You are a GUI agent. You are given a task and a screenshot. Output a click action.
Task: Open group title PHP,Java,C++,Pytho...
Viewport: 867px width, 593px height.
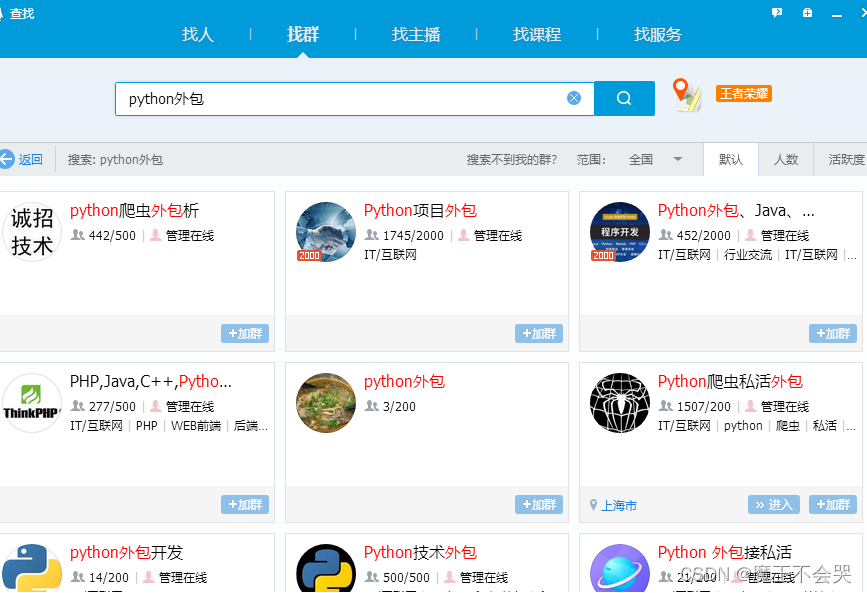[x=151, y=382]
